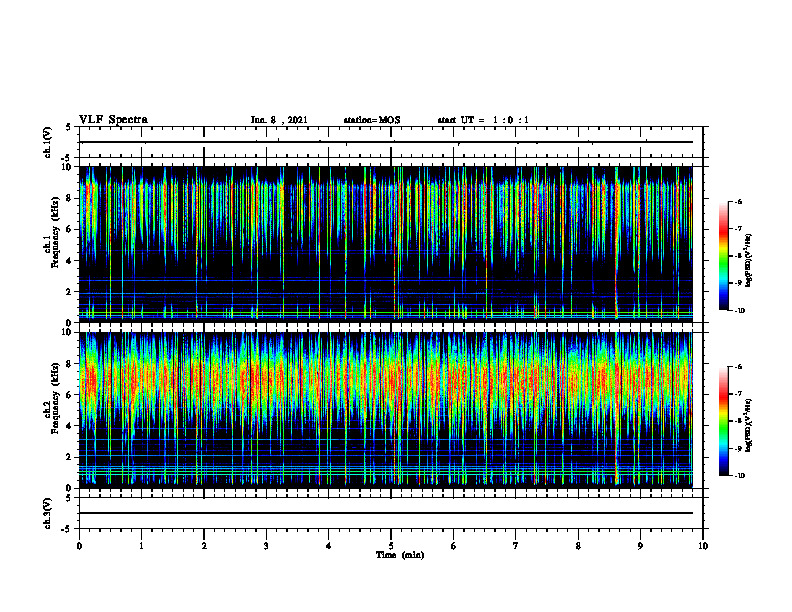The width and height of the screenshot is (792, 612).
Task: Click the -6 tick on the ch.2 colorbar
Action: (x=738, y=367)
